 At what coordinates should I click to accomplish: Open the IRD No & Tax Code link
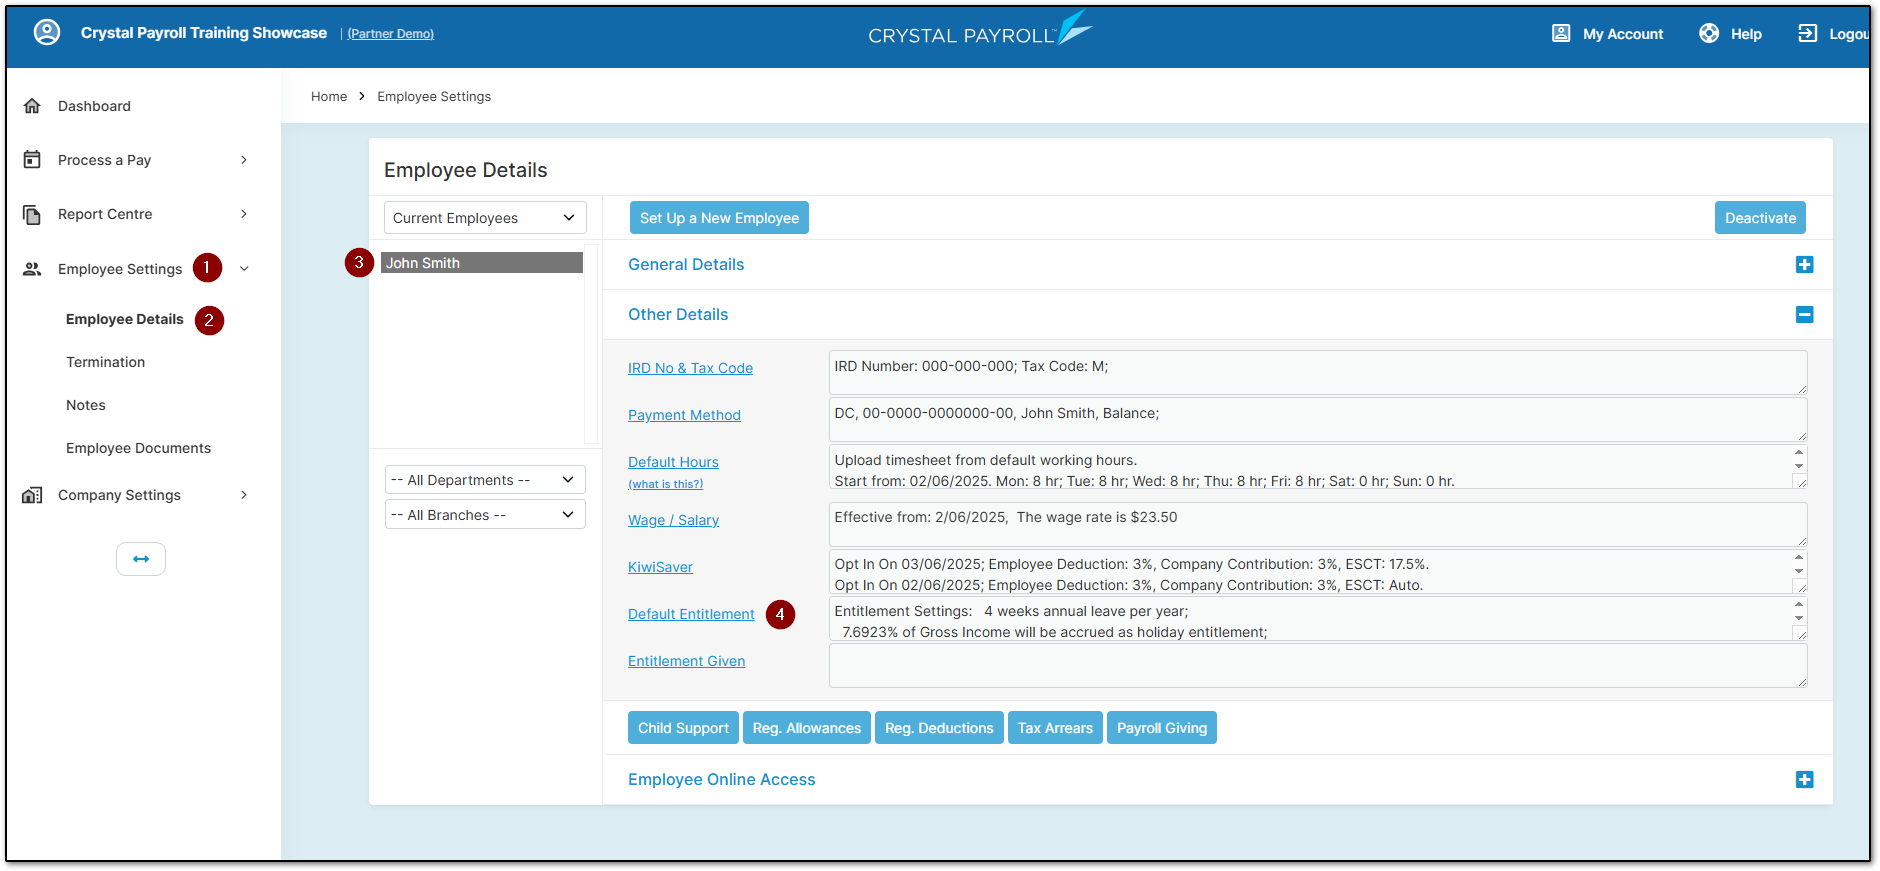[x=690, y=368]
